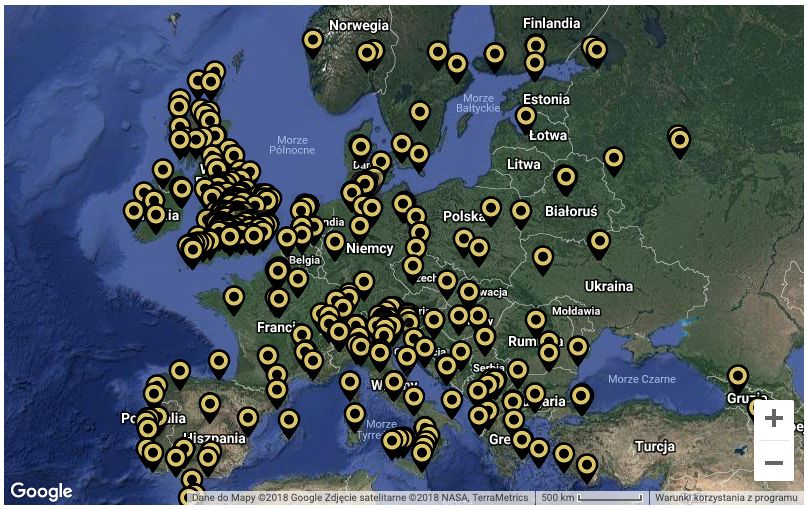Select the marker on Romania's coast below Mołdawia
This screenshot has width=807, height=509.
(x=577, y=350)
